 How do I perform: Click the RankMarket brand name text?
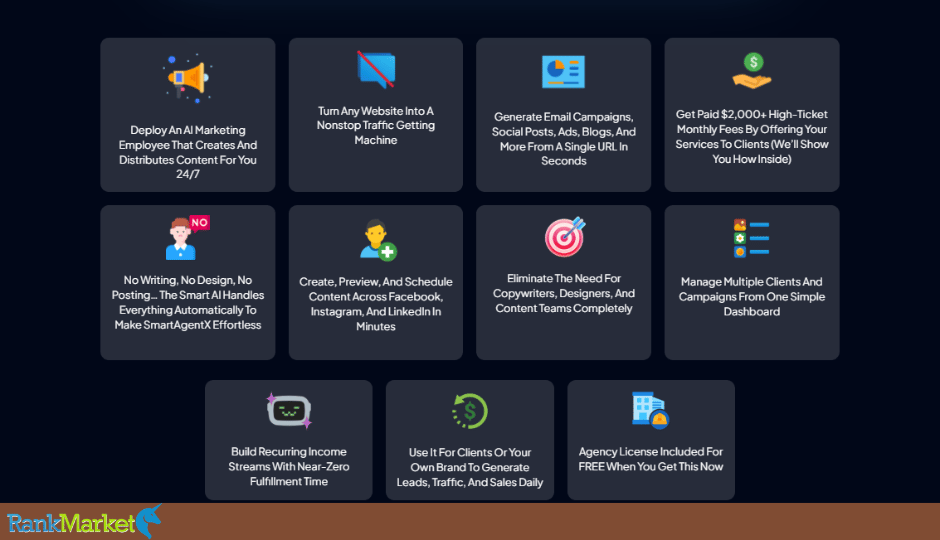pyautogui.click(x=71, y=523)
